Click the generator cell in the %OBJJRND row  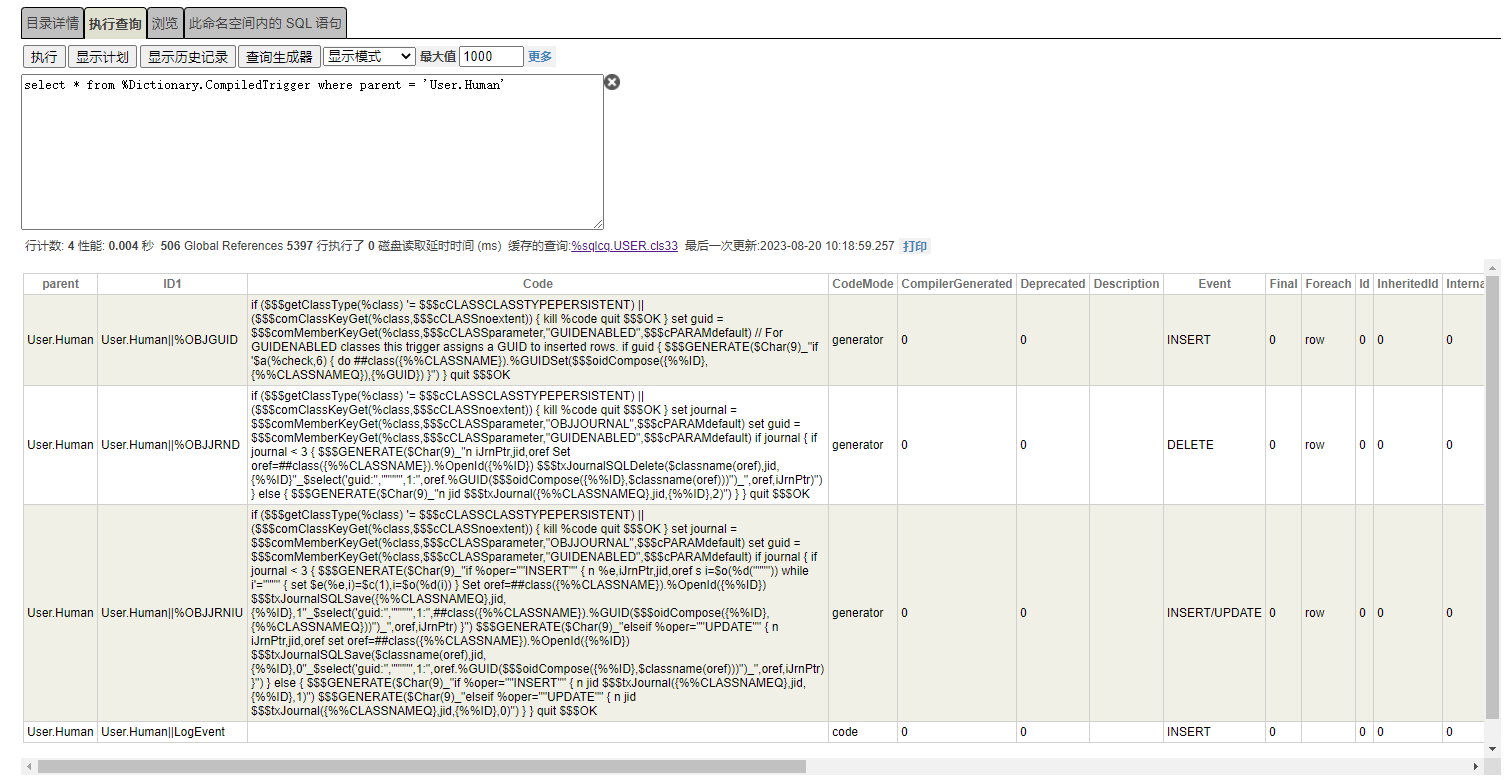863,445
